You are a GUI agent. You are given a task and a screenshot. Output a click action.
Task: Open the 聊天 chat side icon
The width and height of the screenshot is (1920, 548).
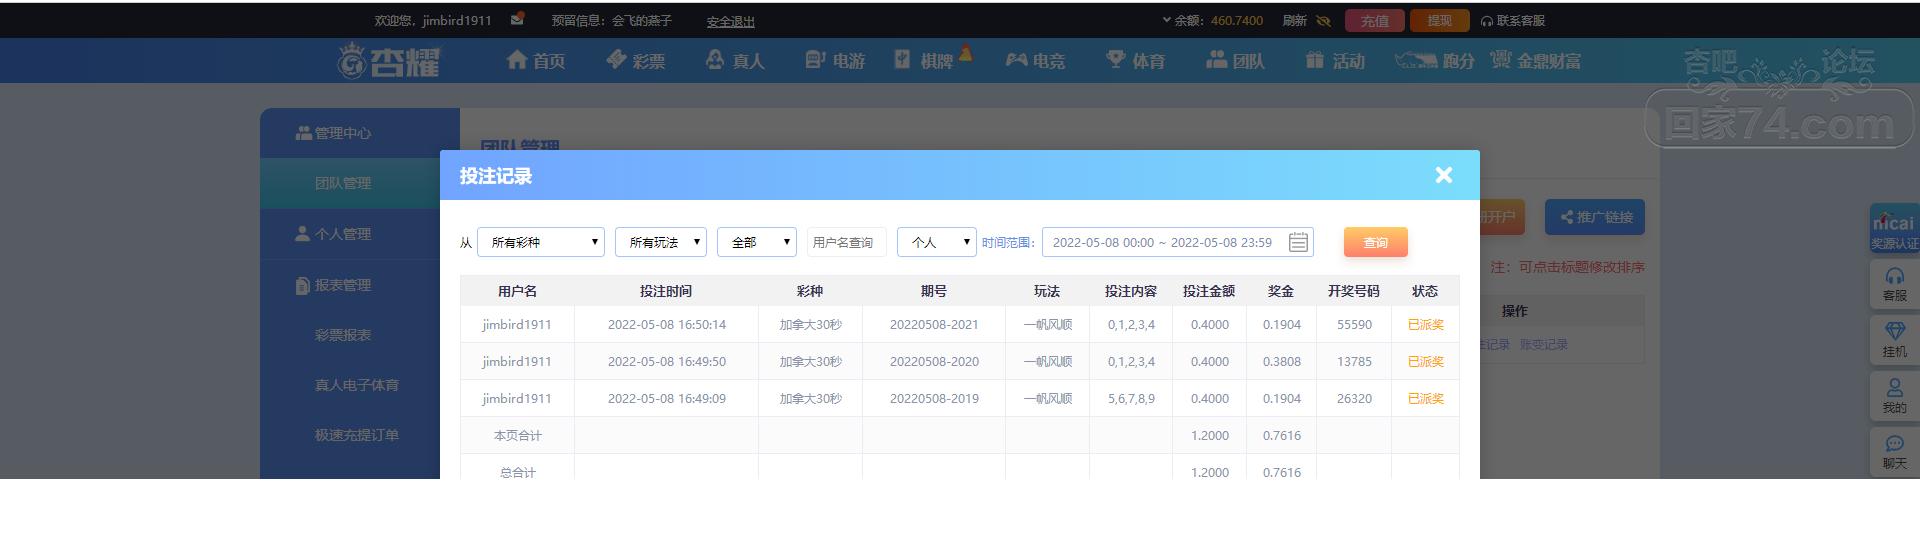point(1894,452)
